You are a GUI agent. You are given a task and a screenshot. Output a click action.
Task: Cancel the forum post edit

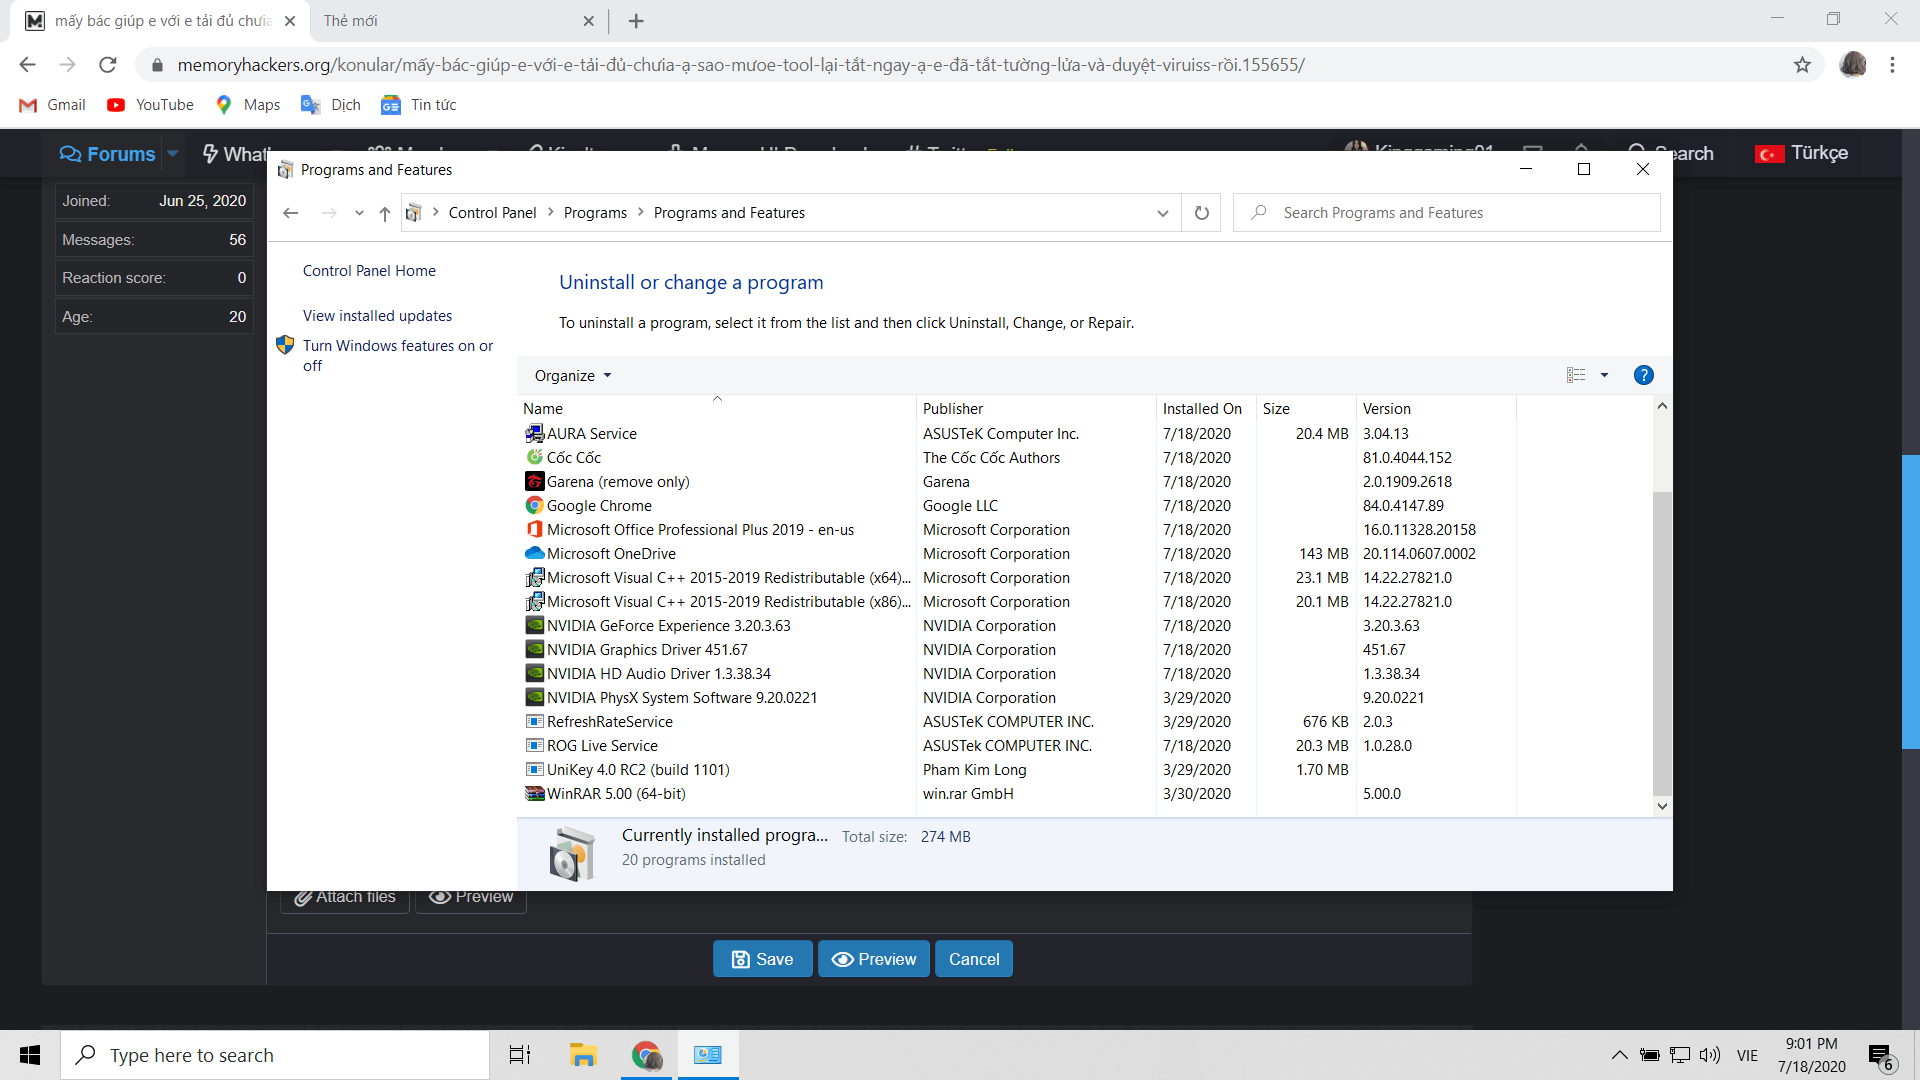[974, 959]
